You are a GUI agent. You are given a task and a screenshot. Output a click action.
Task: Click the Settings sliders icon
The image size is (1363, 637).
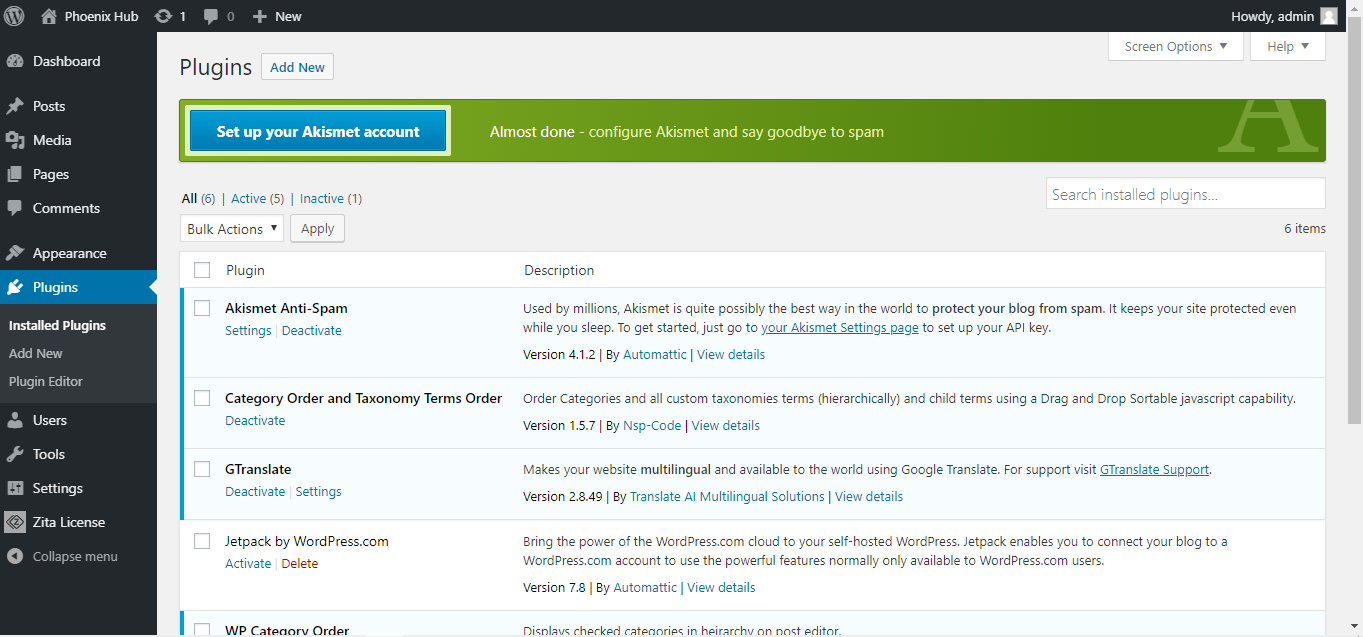click(x=15, y=488)
